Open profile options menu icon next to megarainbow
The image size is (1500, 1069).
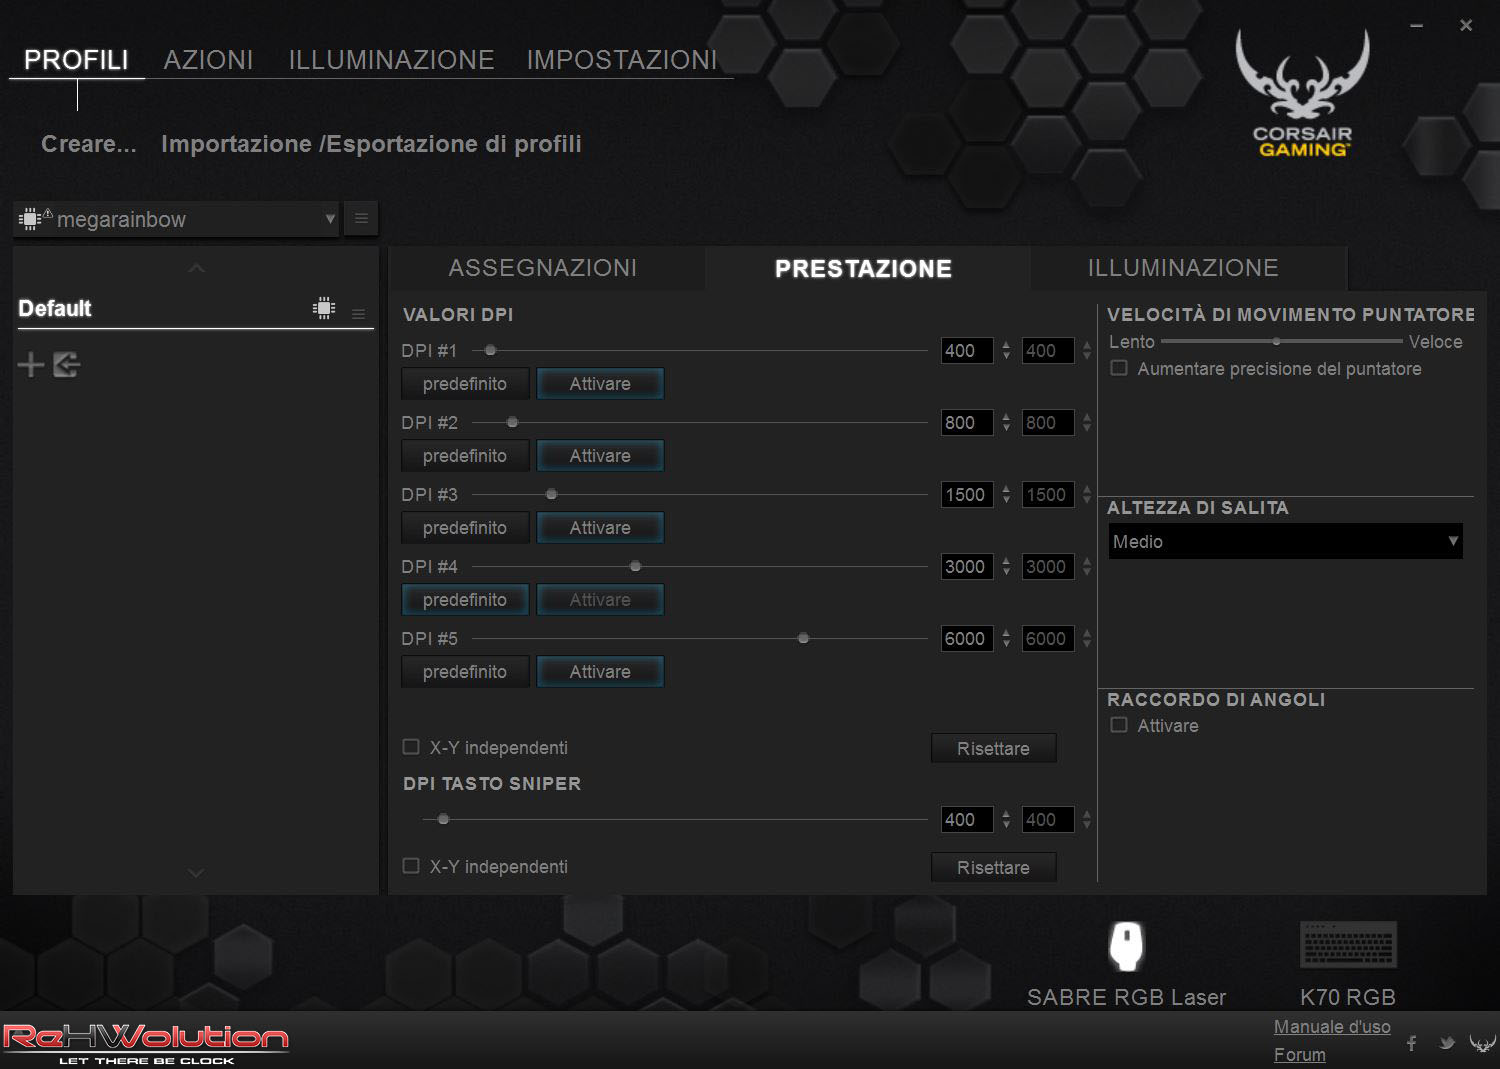coord(361,219)
